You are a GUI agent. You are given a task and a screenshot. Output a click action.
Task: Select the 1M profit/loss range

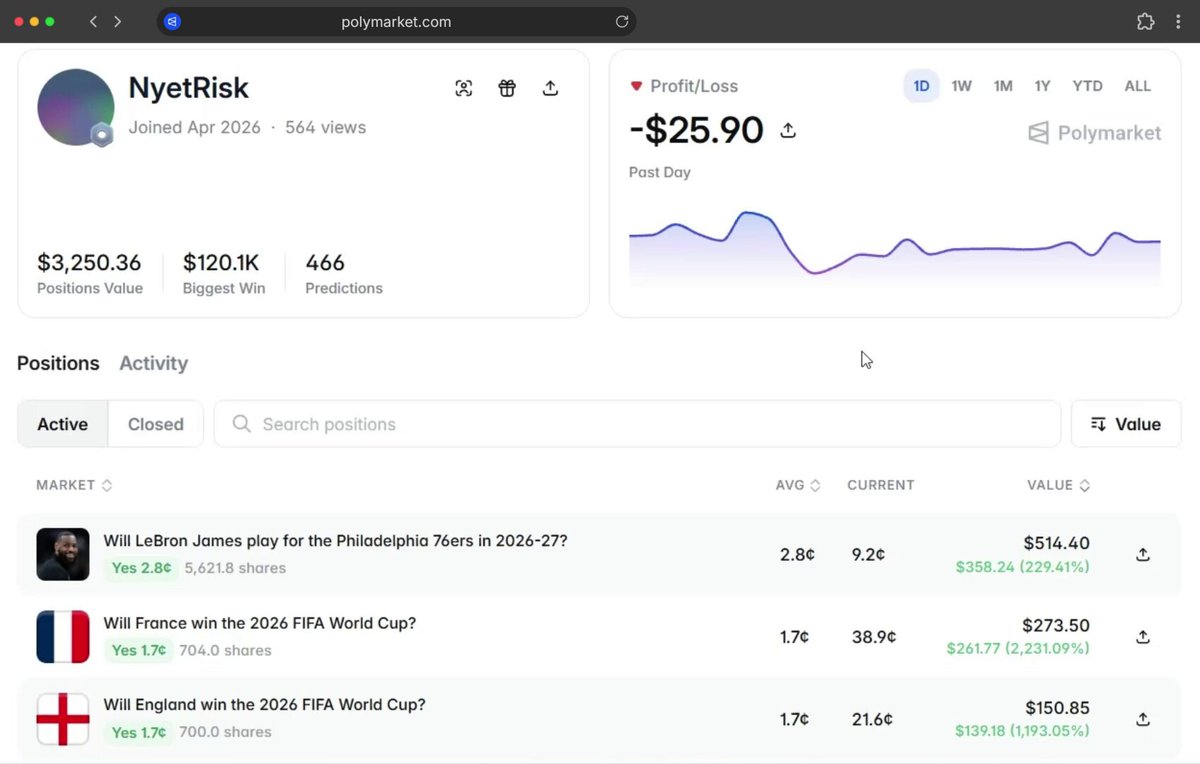pyautogui.click(x=1003, y=86)
